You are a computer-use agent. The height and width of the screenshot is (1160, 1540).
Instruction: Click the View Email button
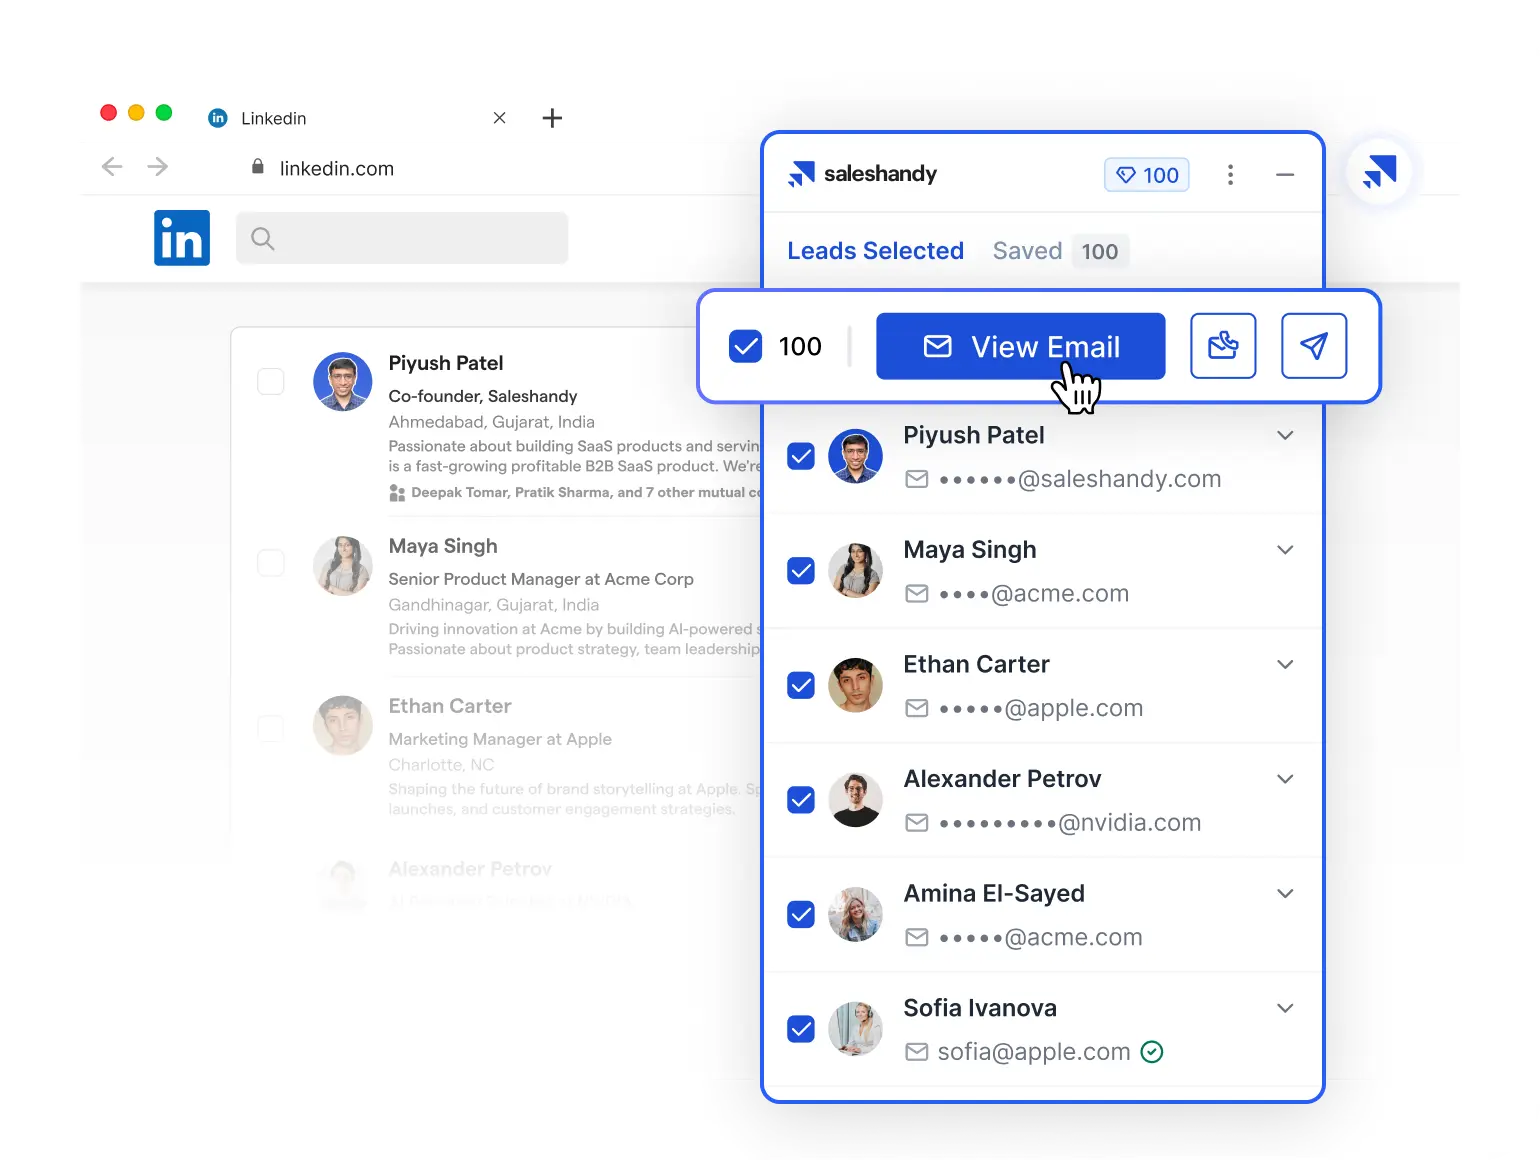[x=1020, y=346]
